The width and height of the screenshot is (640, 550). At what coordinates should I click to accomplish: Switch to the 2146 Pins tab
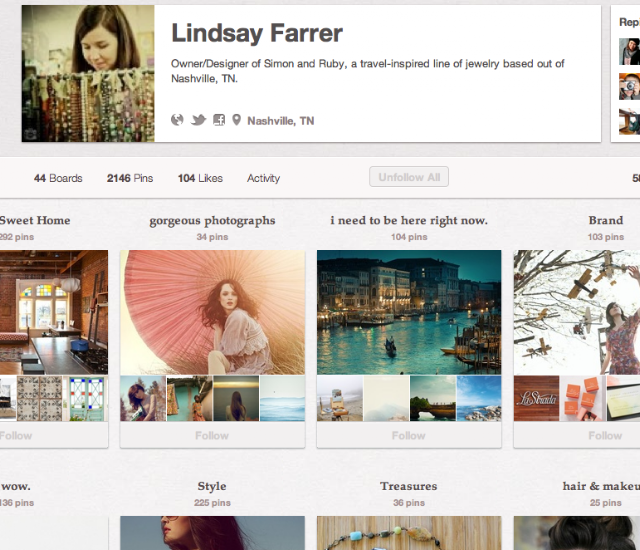point(130,178)
